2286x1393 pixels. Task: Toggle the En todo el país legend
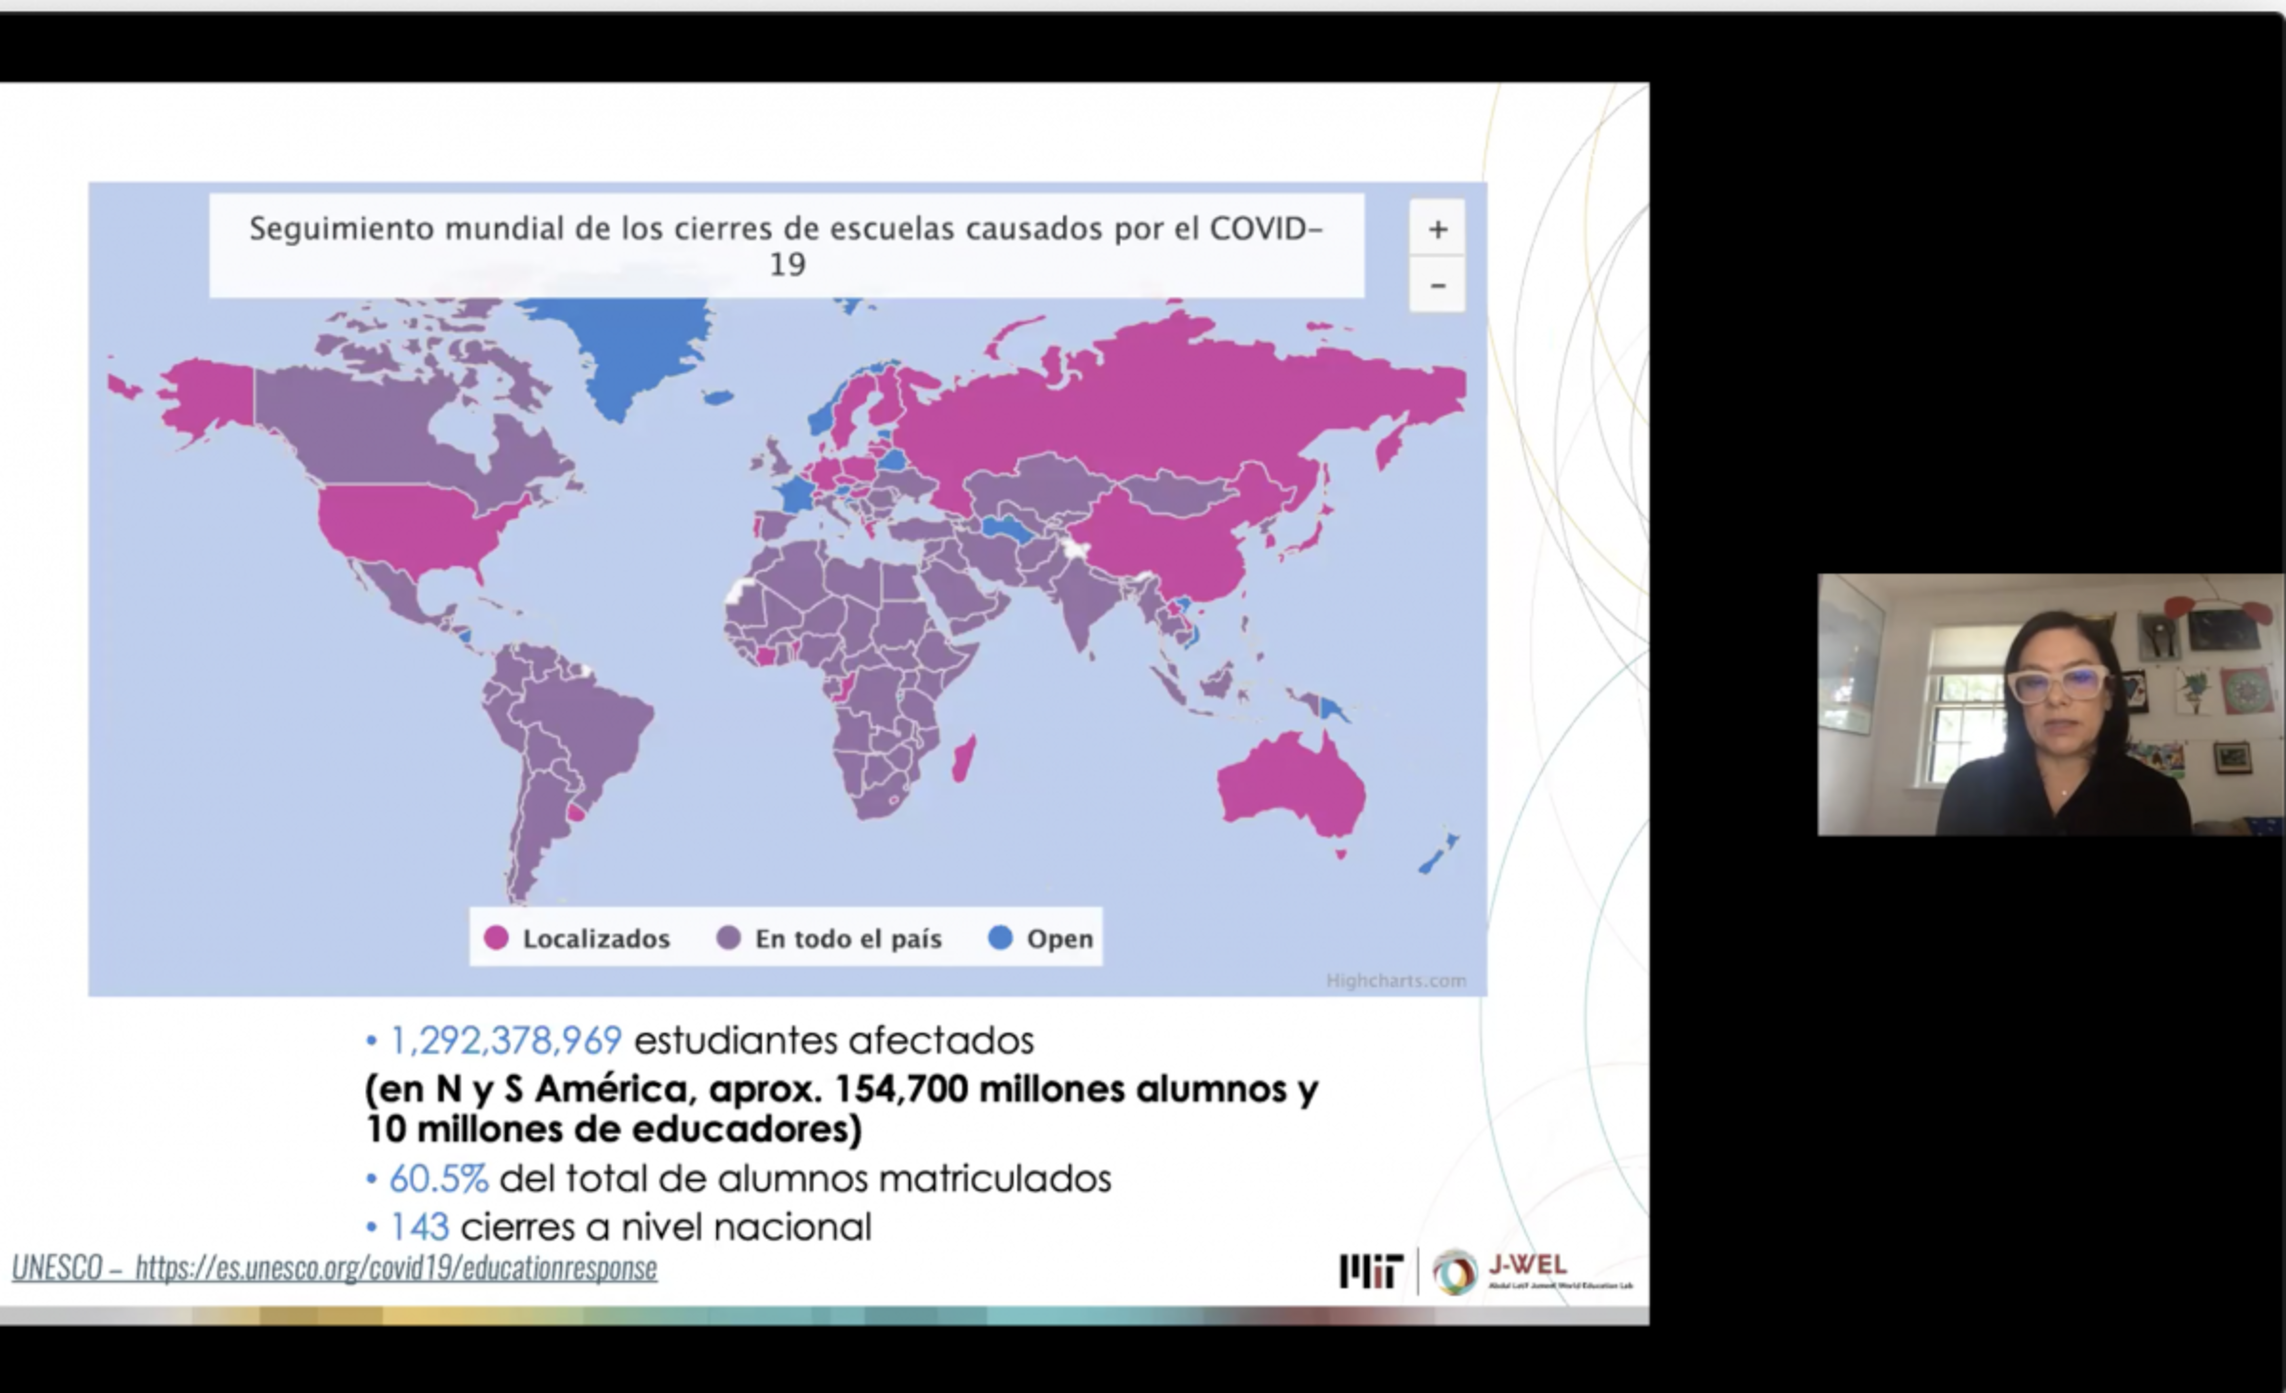(847, 939)
